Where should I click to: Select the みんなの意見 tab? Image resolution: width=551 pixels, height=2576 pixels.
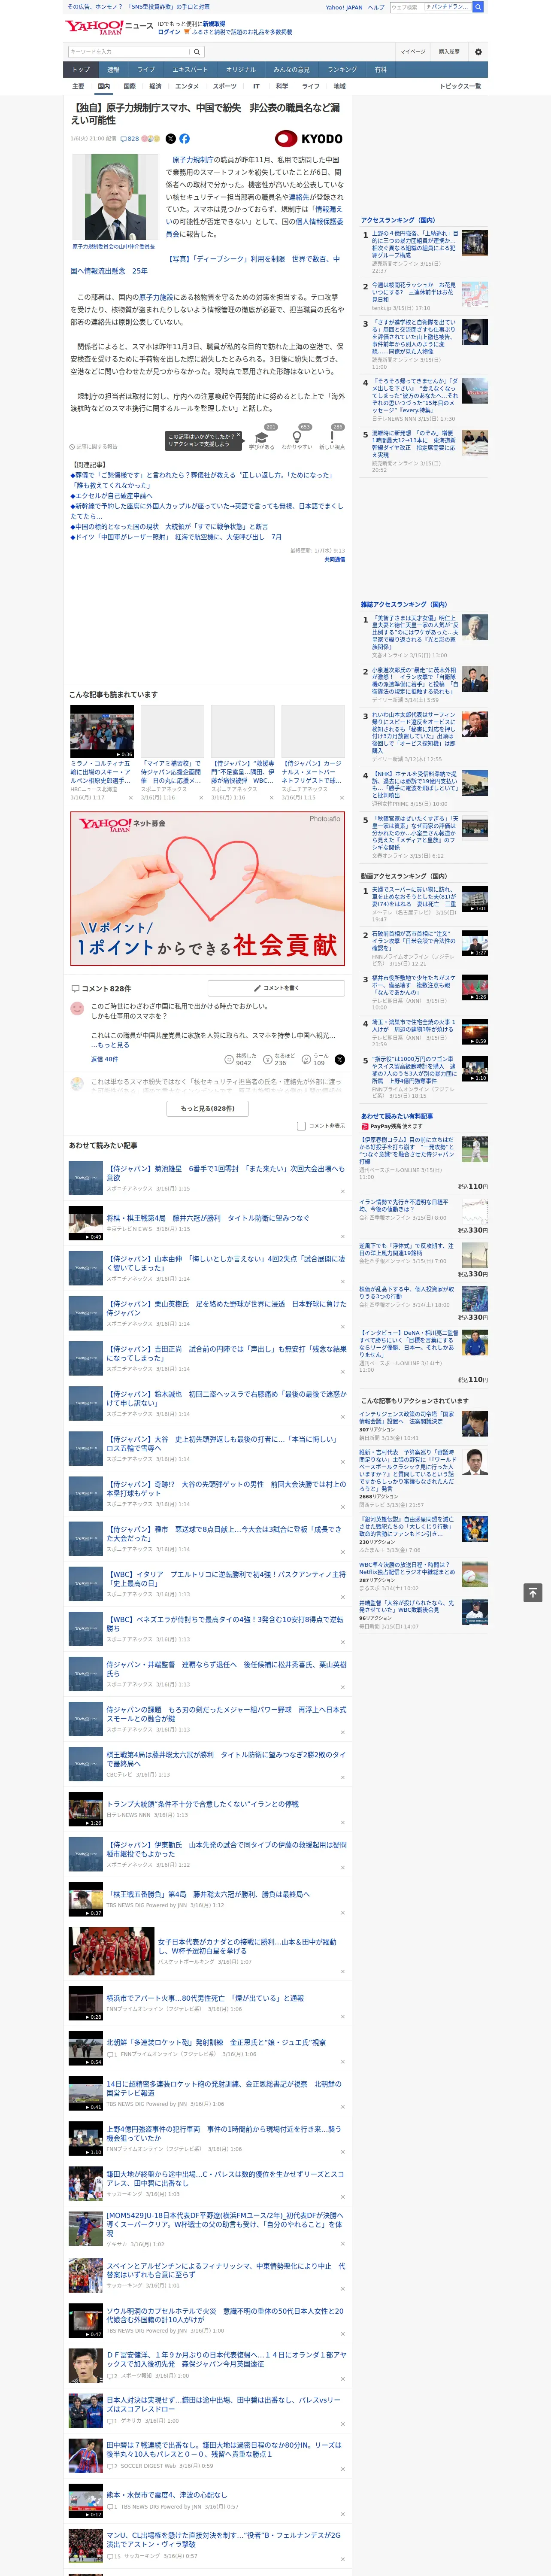(x=291, y=70)
